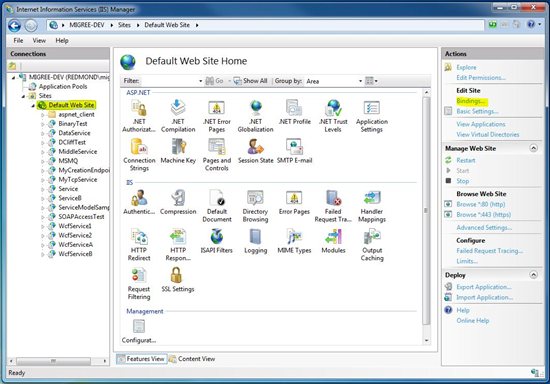Image resolution: width=550 pixels, height=384 pixels.
Task: Open .NET Error Pages feature
Action: [x=216, y=116]
